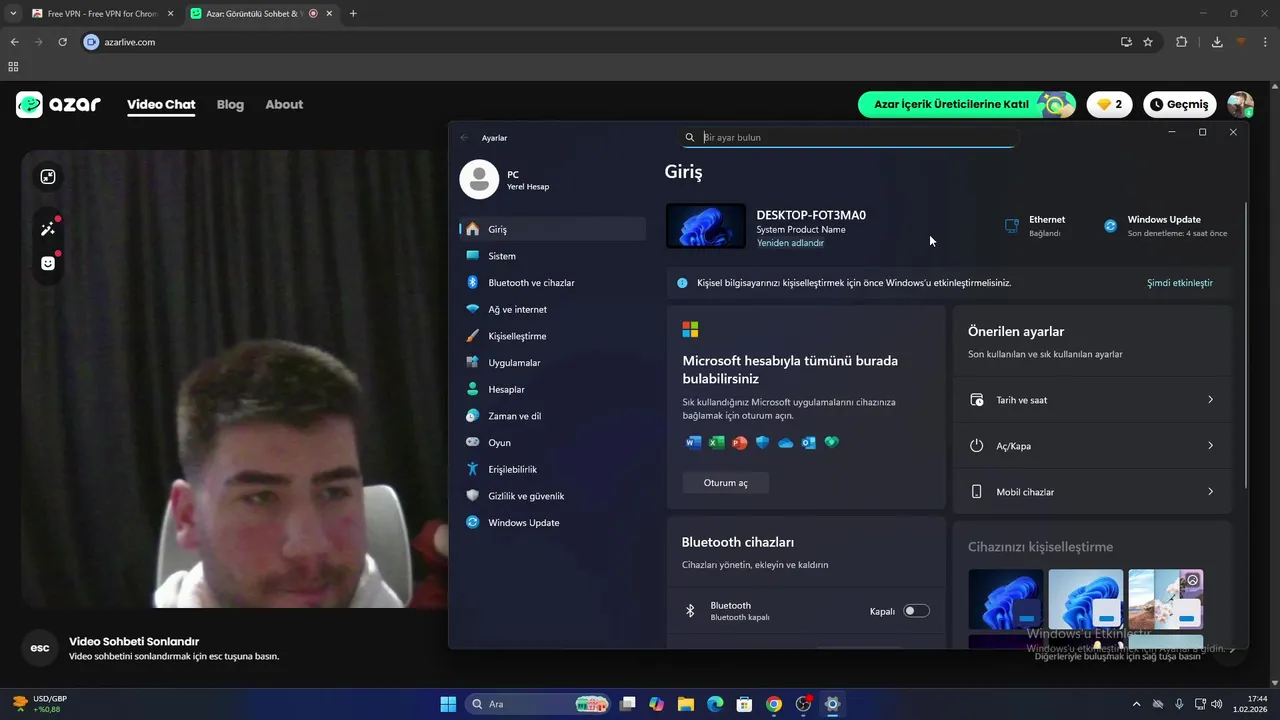
Task: Switch to the Free VPN browser tab
Action: 102,14
